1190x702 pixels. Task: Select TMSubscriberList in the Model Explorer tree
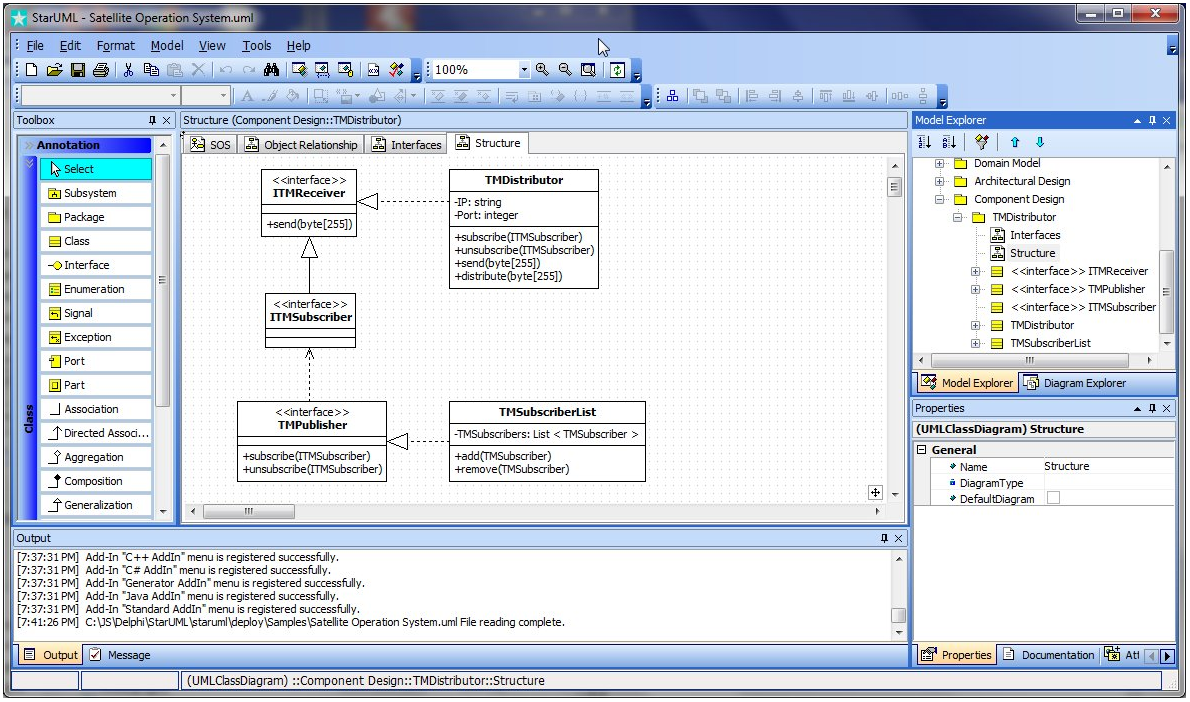1050,343
